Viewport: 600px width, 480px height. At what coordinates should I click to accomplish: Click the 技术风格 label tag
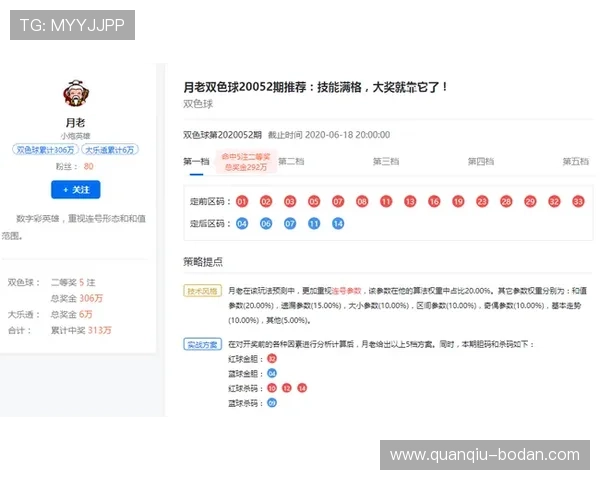pos(202,291)
